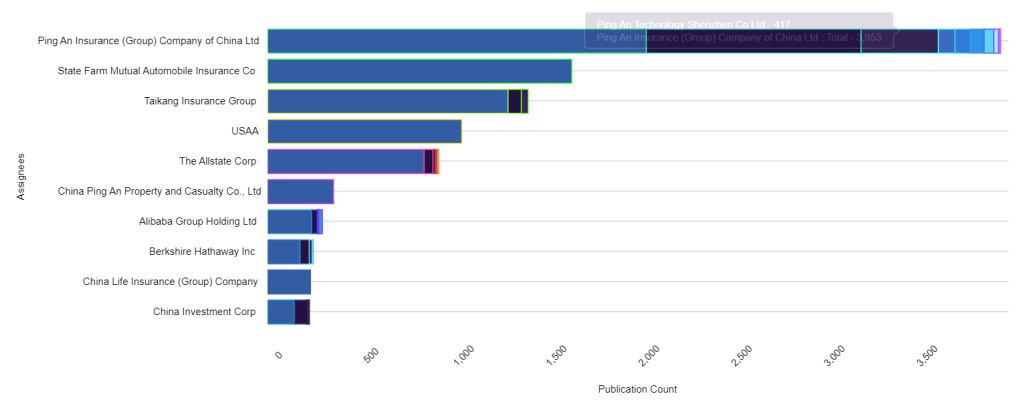1024x400 pixels.
Task: Select the main blue segment of Allstate bar
Action: coord(345,161)
